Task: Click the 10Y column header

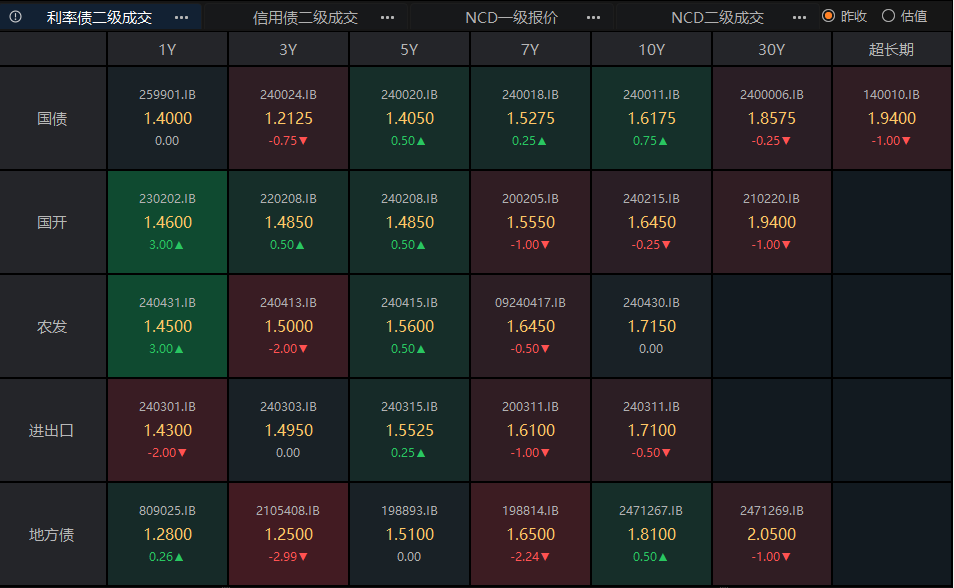Action: [x=651, y=49]
